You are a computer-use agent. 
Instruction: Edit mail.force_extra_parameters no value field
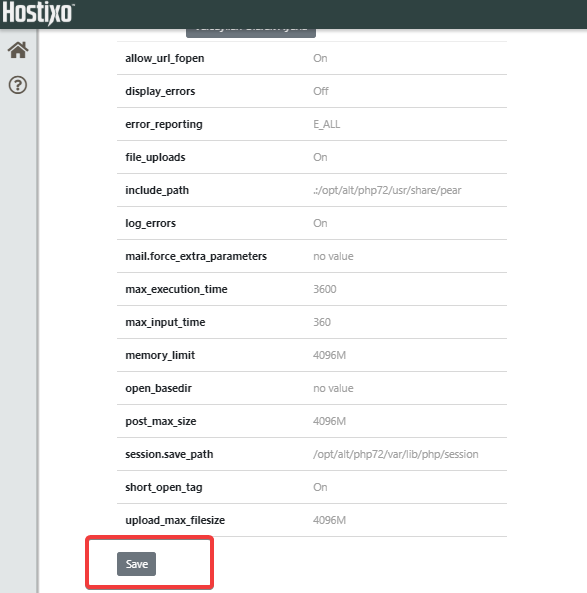click(333, 256)
